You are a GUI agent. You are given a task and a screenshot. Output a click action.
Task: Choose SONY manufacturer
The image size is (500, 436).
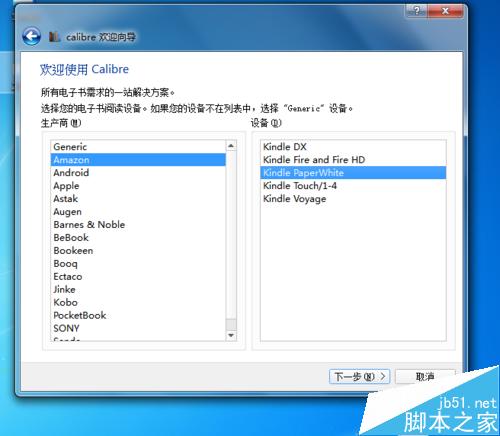click(x=138, y=328)
